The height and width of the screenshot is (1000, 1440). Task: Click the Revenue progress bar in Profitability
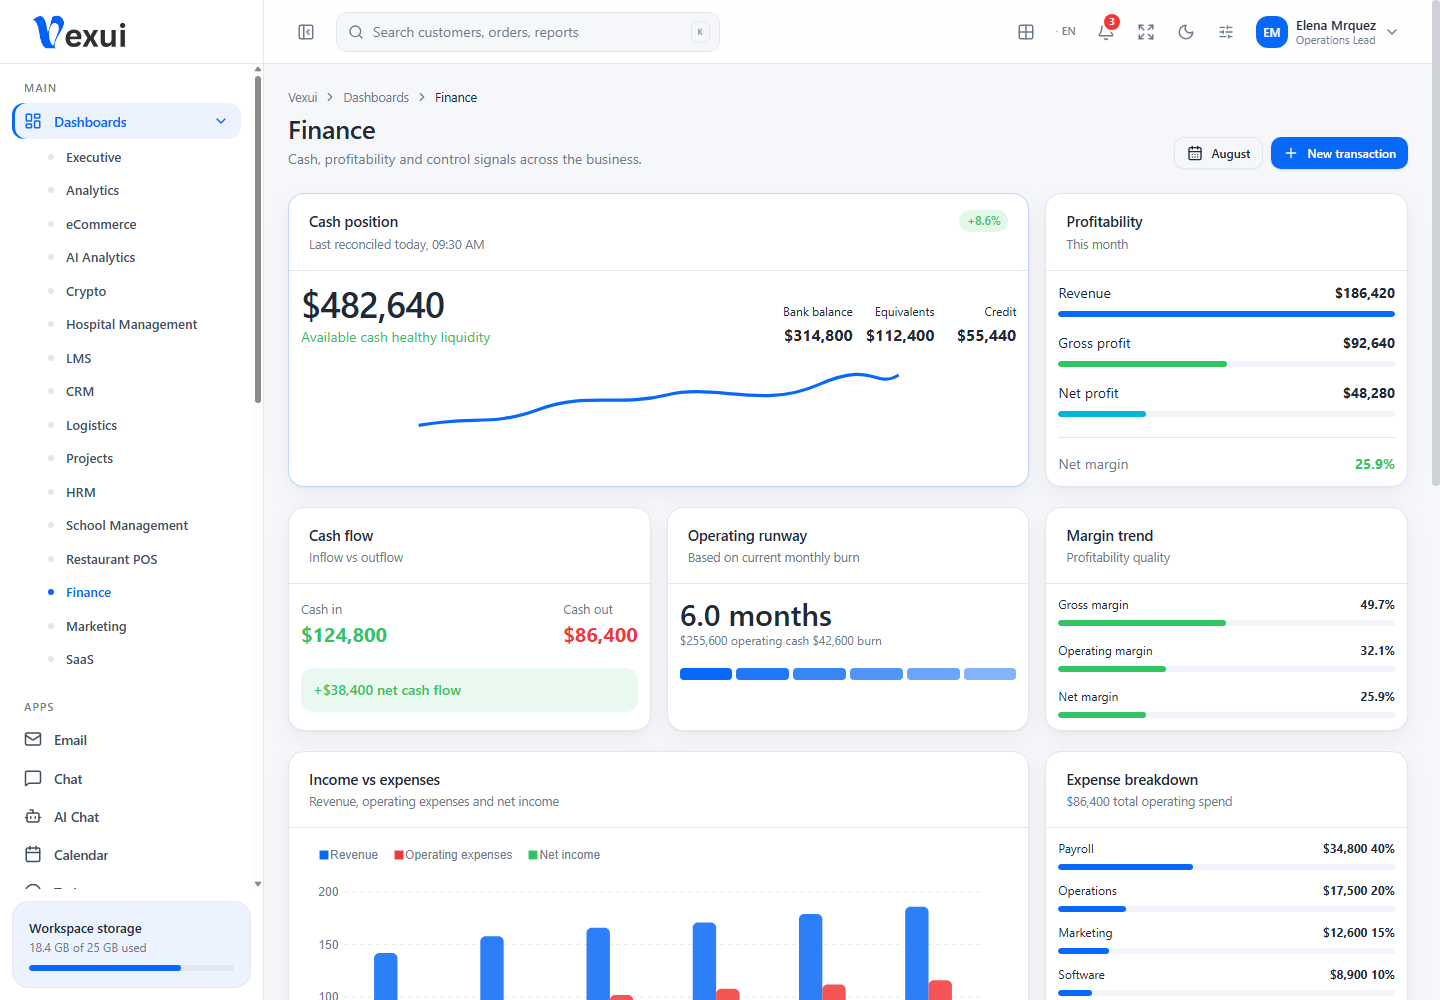[1226, 314]
